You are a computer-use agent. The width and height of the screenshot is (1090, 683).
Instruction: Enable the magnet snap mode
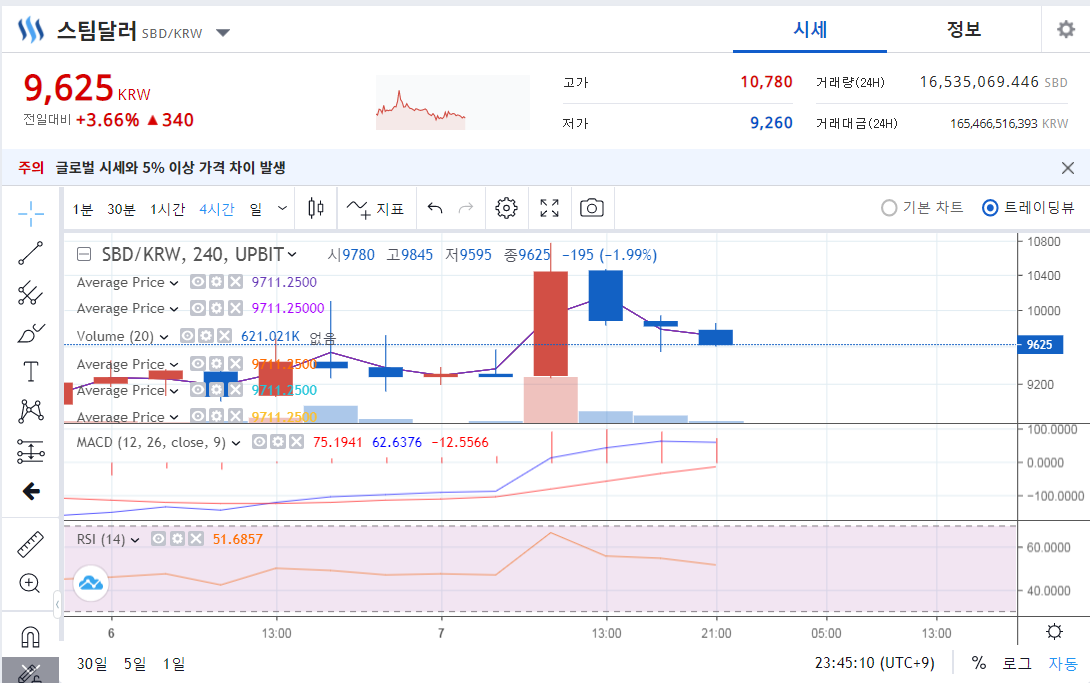pos(31,636)
